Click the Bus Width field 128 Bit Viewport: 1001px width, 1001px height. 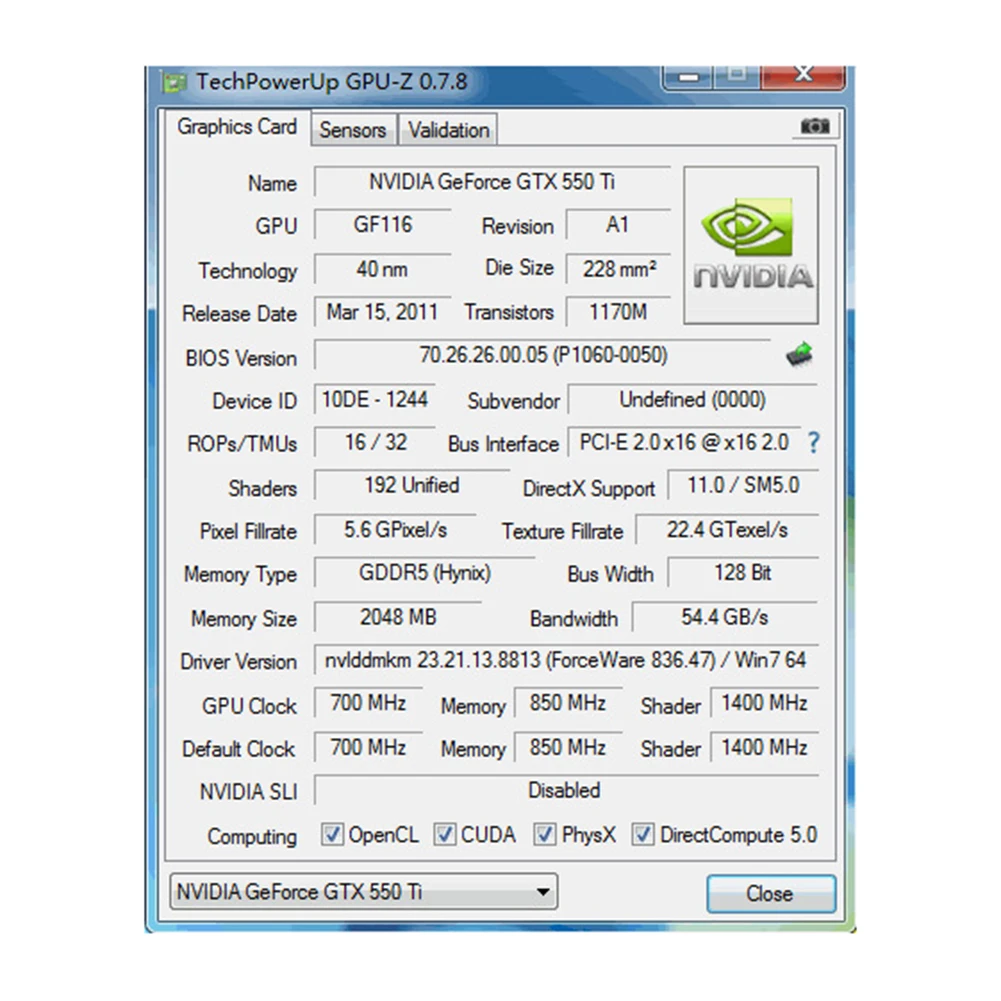point(743,573)
